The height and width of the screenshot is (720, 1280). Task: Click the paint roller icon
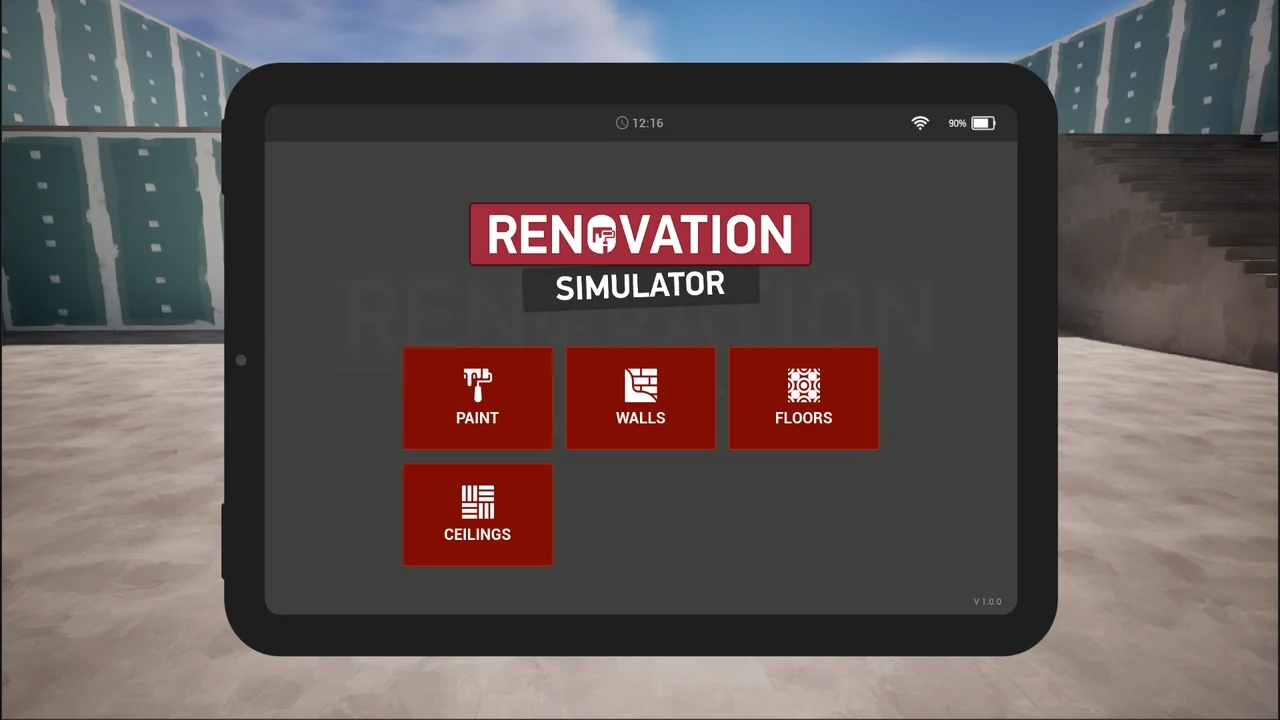(478, 385)
